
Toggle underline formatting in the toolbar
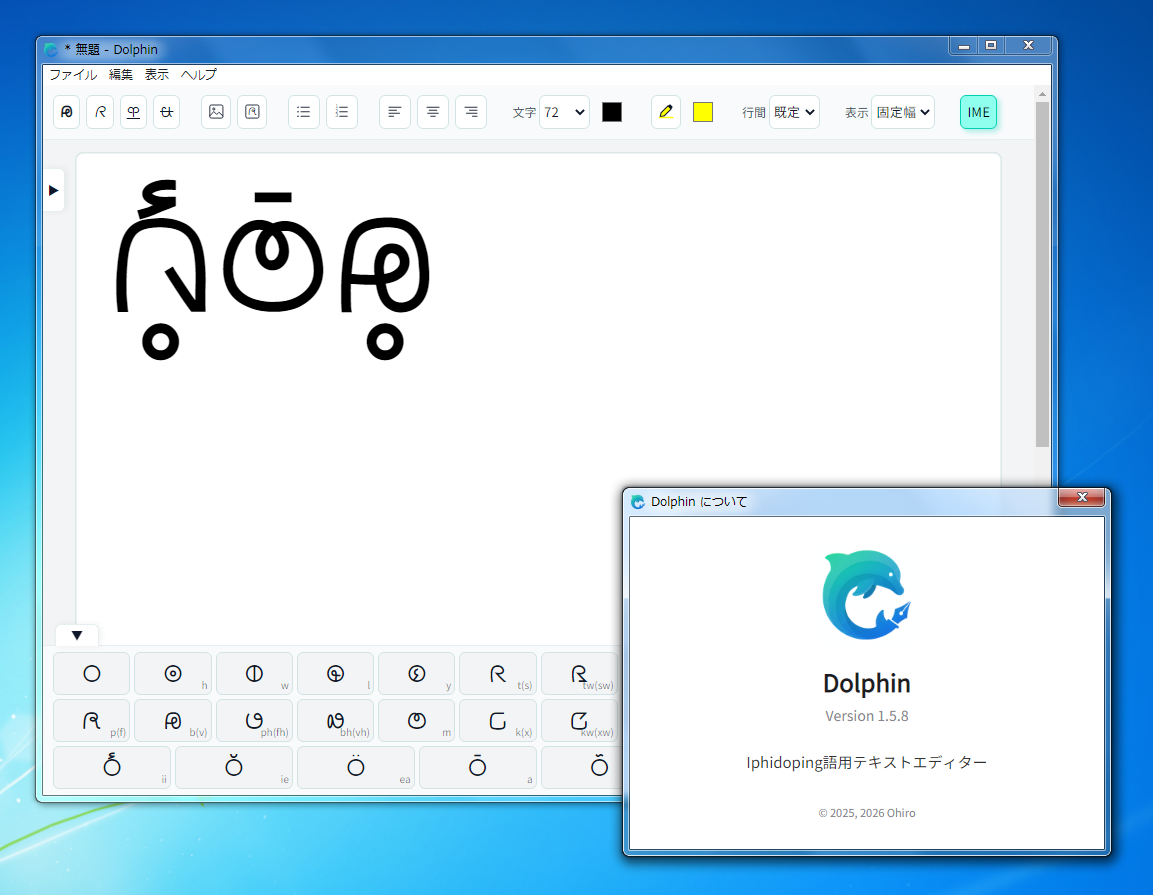pyautogui.click(x=133, y=112)
